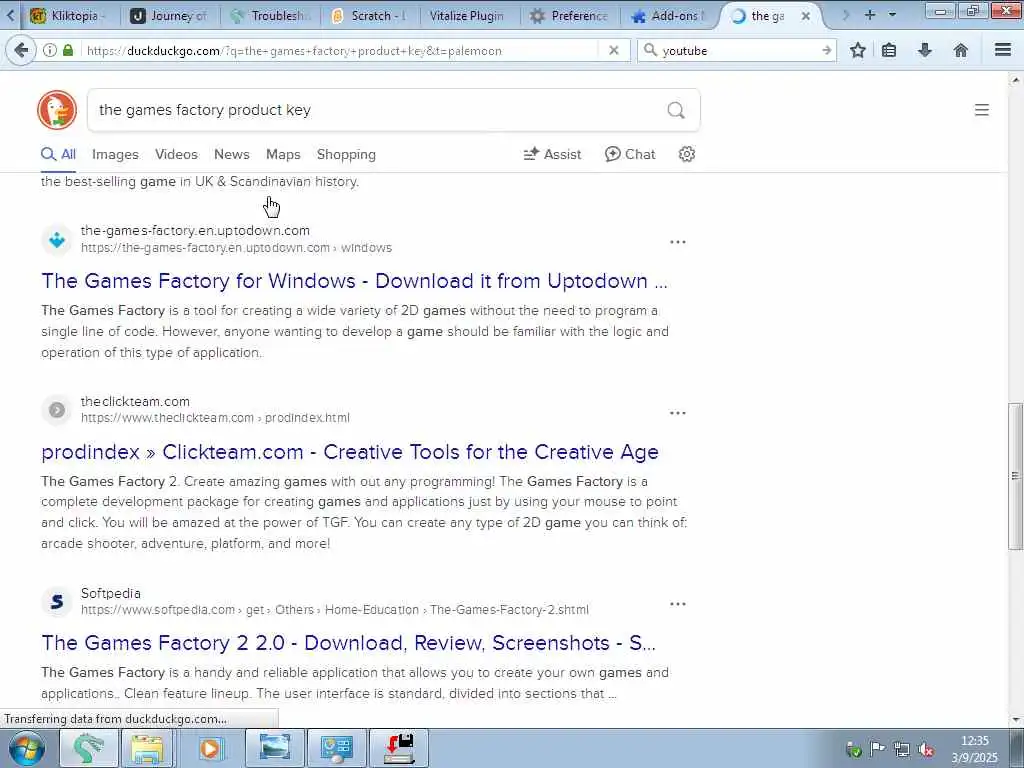The height and width of the screenshot is (768, 1024).
Task: Click the vertical scrollbar thumb
Action: [1016, 476]
